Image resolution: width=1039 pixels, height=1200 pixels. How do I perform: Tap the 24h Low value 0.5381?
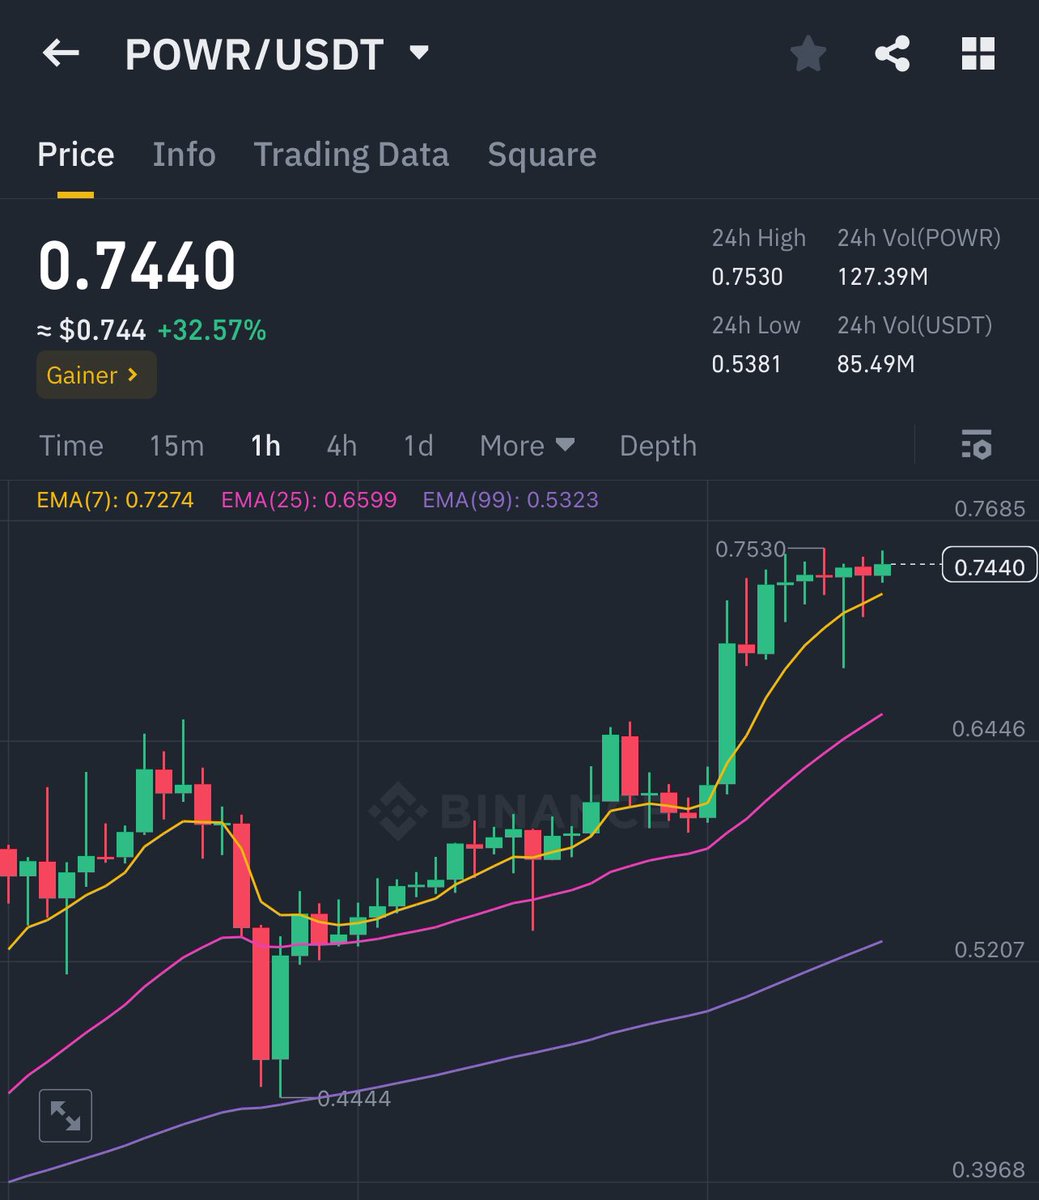746,364
